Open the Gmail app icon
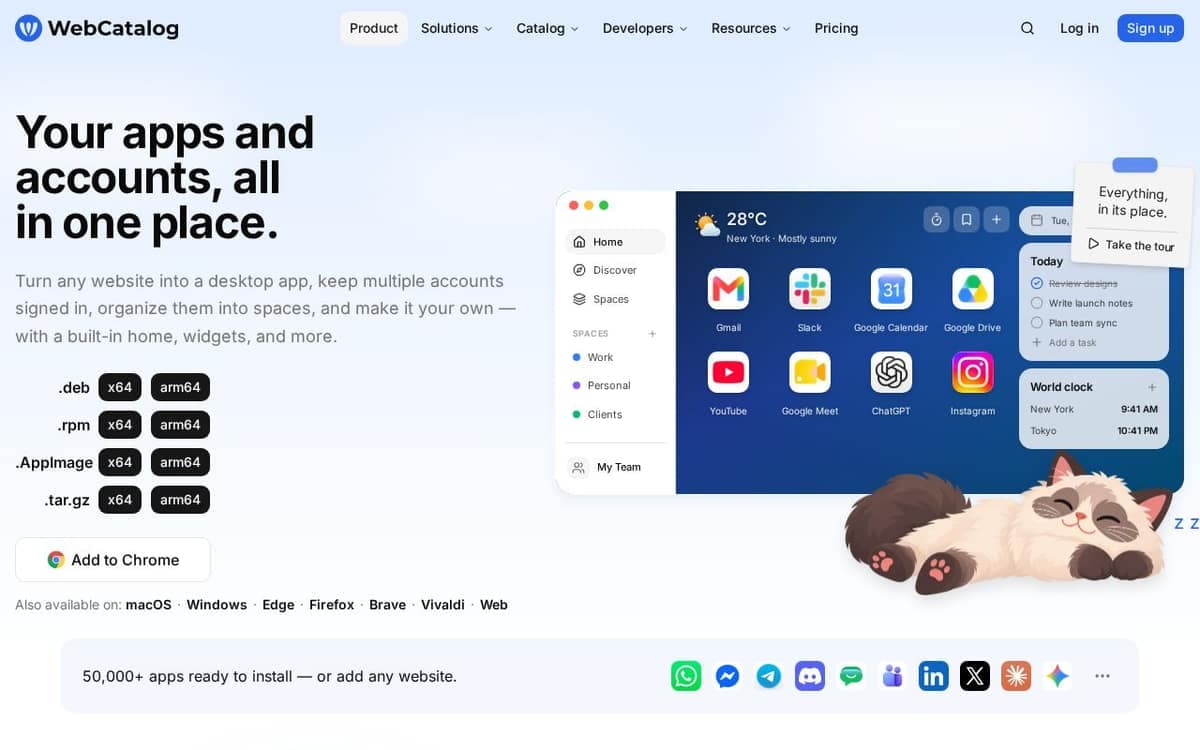This screenshot has height=750, width=1200. click(x=728, y=289)
